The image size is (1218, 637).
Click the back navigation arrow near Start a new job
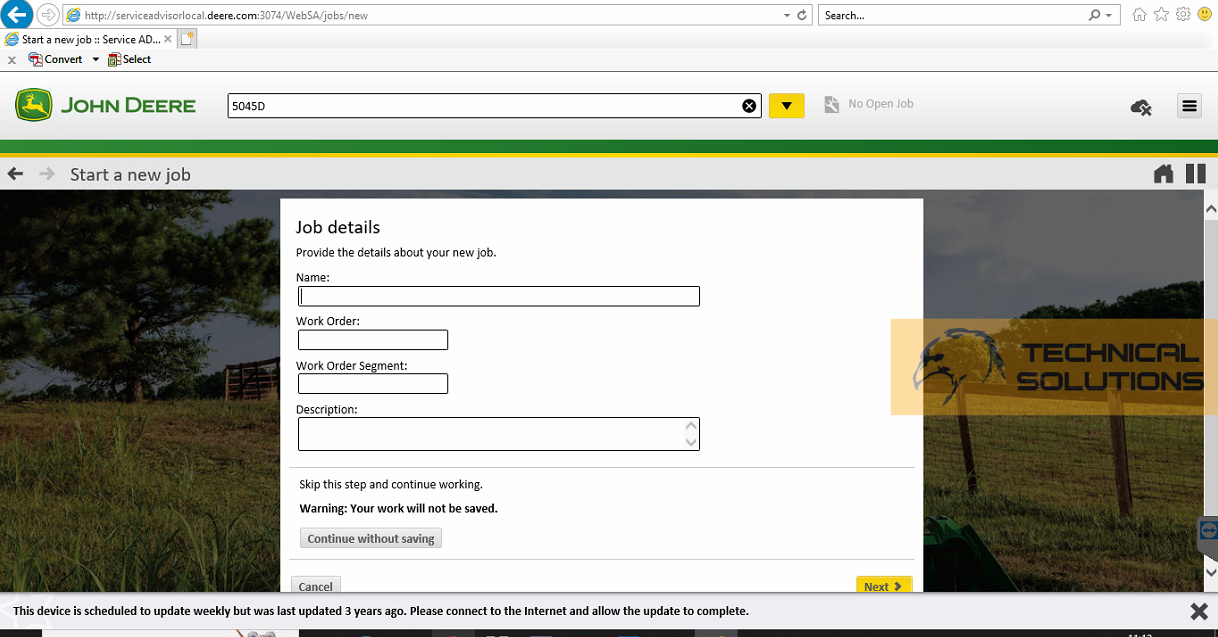pyautogui.click(x=15, y=173)
